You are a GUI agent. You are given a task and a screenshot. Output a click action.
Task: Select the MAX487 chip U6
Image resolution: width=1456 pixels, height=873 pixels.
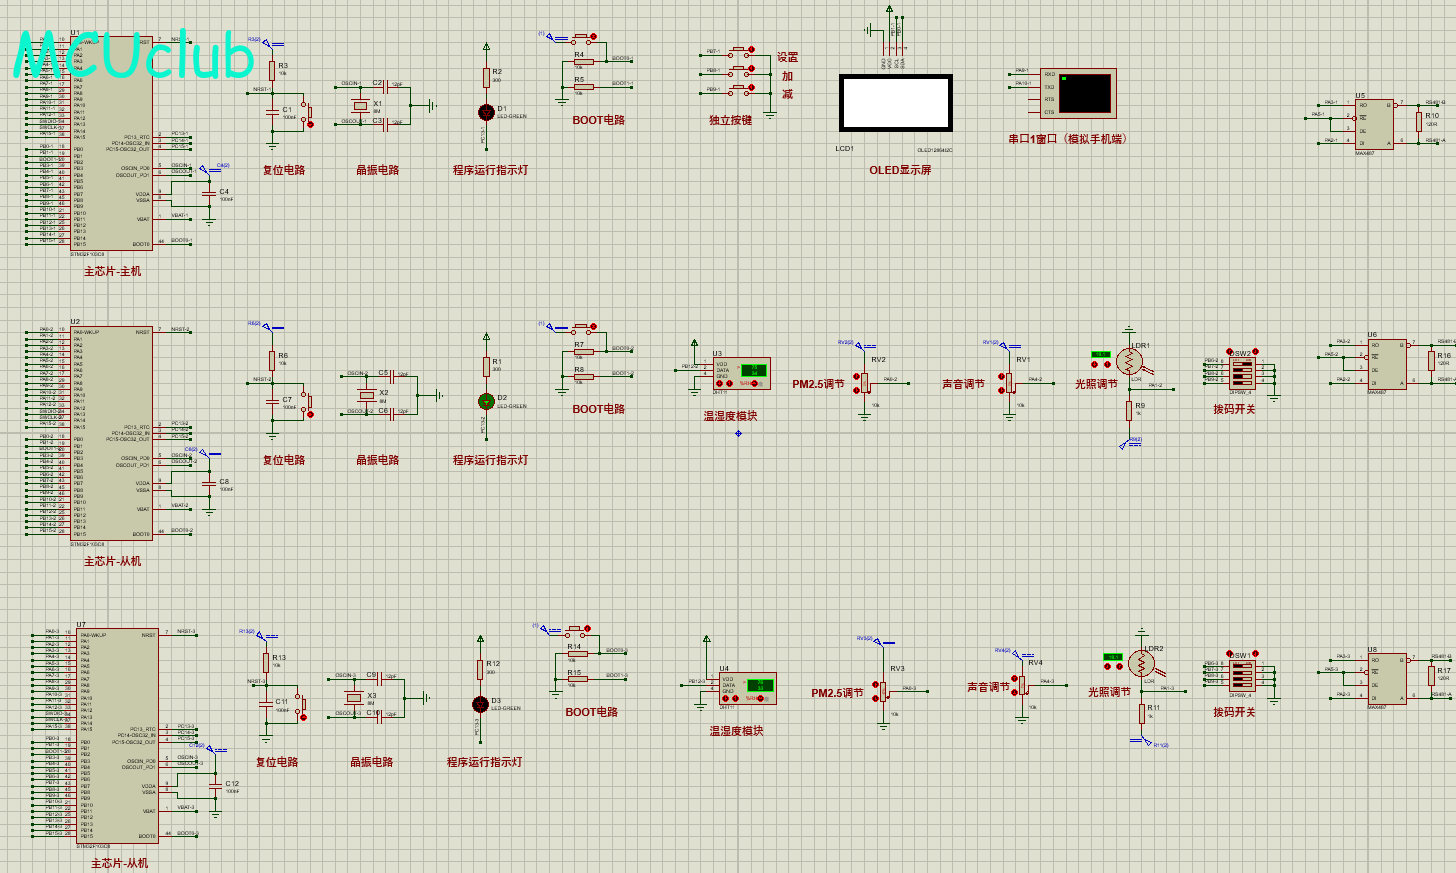[x=1387, y=364]
